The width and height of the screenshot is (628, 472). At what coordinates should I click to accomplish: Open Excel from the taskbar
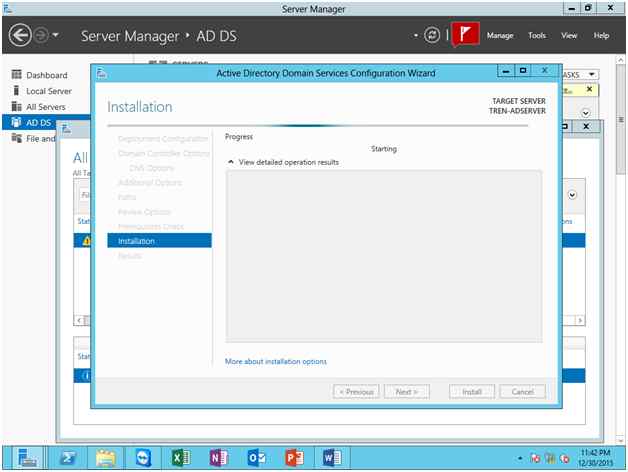point(181,458)
